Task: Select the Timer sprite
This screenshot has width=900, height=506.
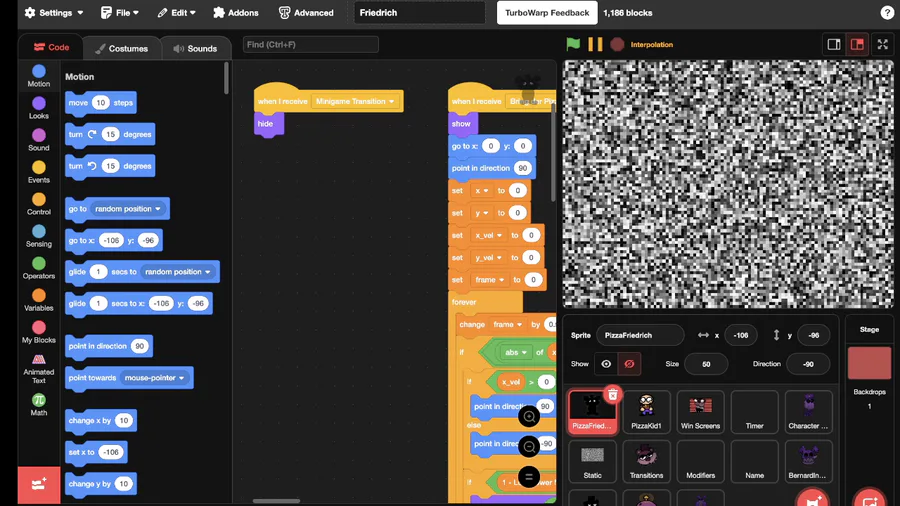Action: click(754, 412)
